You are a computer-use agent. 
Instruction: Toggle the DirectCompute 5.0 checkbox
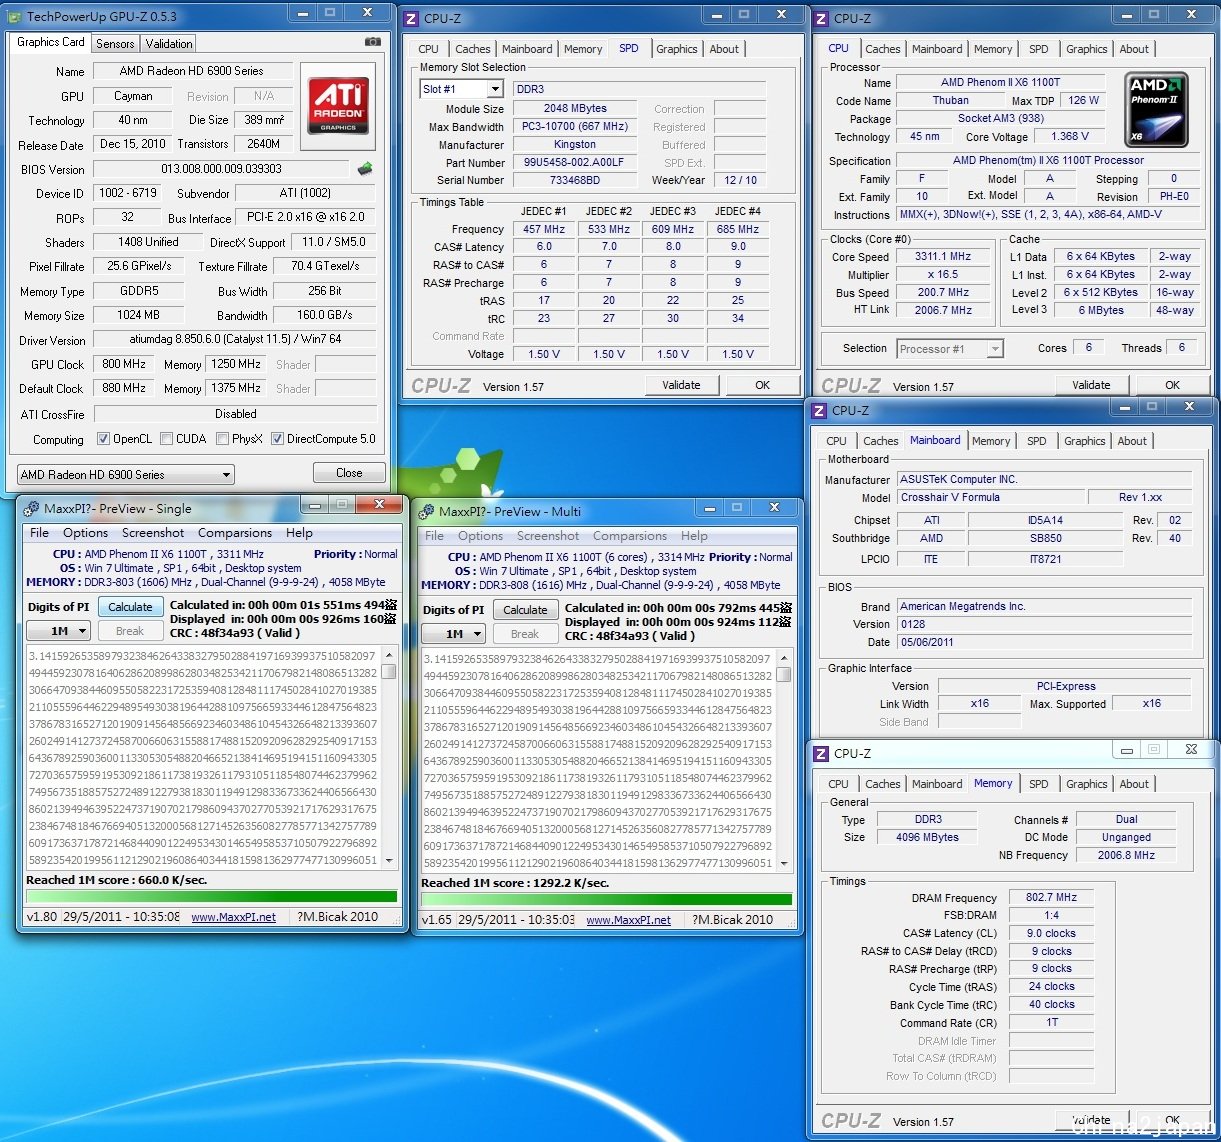coord(277,439)
